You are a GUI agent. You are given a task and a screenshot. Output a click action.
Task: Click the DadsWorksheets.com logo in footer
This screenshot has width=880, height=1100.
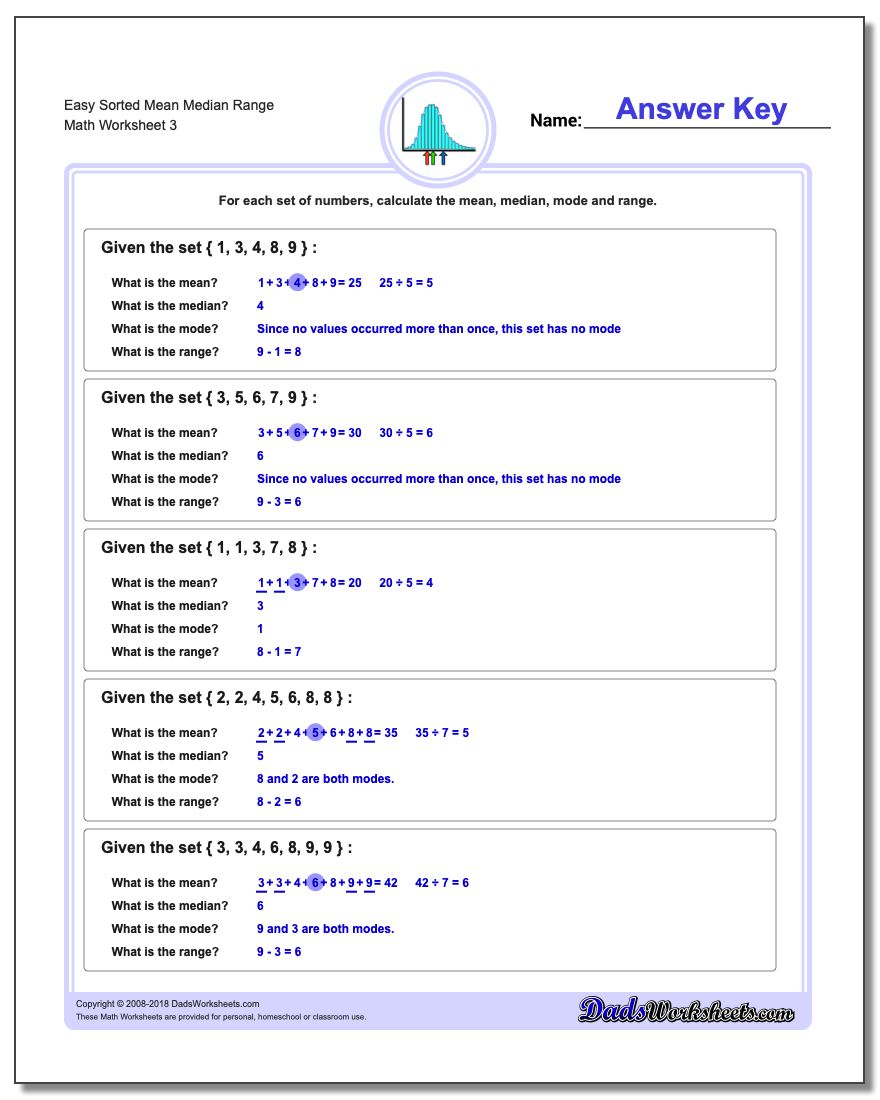[686, 1010]
